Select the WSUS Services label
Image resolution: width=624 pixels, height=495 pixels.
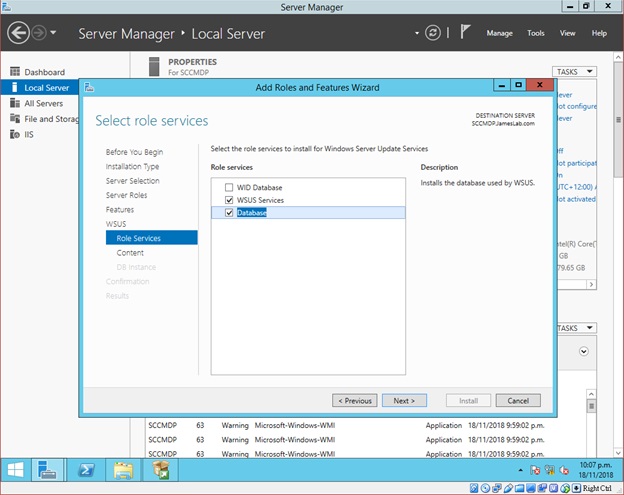pos(260,200)
